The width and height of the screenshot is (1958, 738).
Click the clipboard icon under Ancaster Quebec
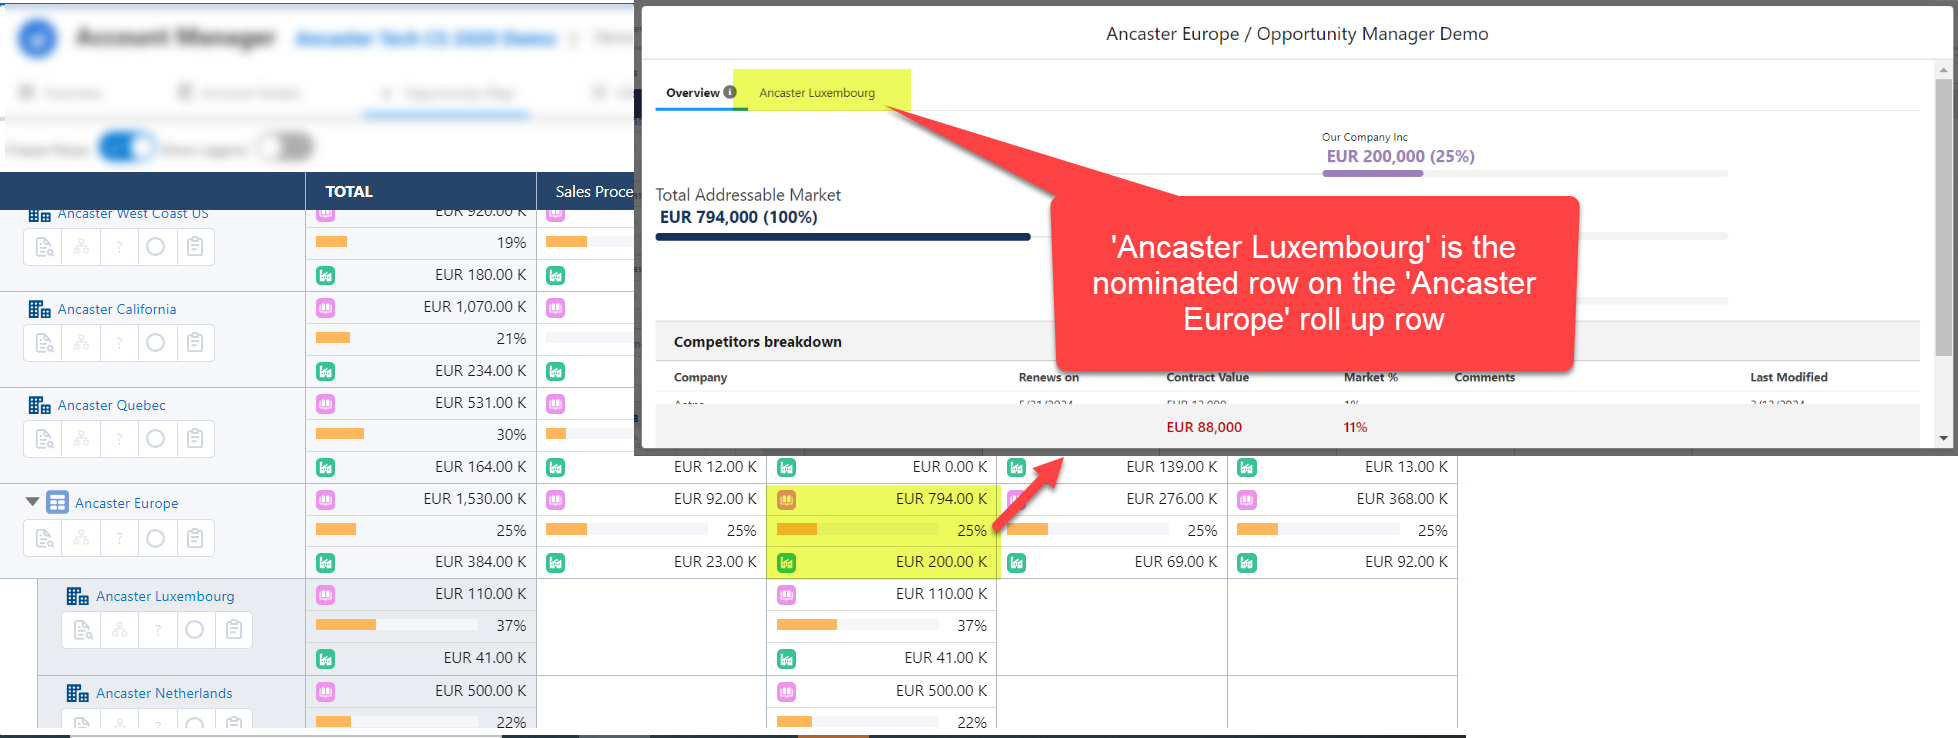click(195, 439)
